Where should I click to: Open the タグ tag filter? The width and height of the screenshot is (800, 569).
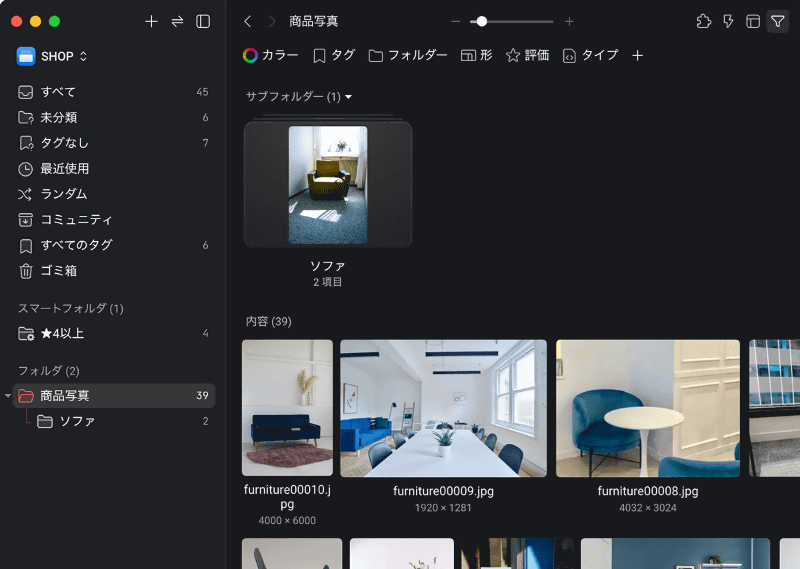tap(334, 55)
